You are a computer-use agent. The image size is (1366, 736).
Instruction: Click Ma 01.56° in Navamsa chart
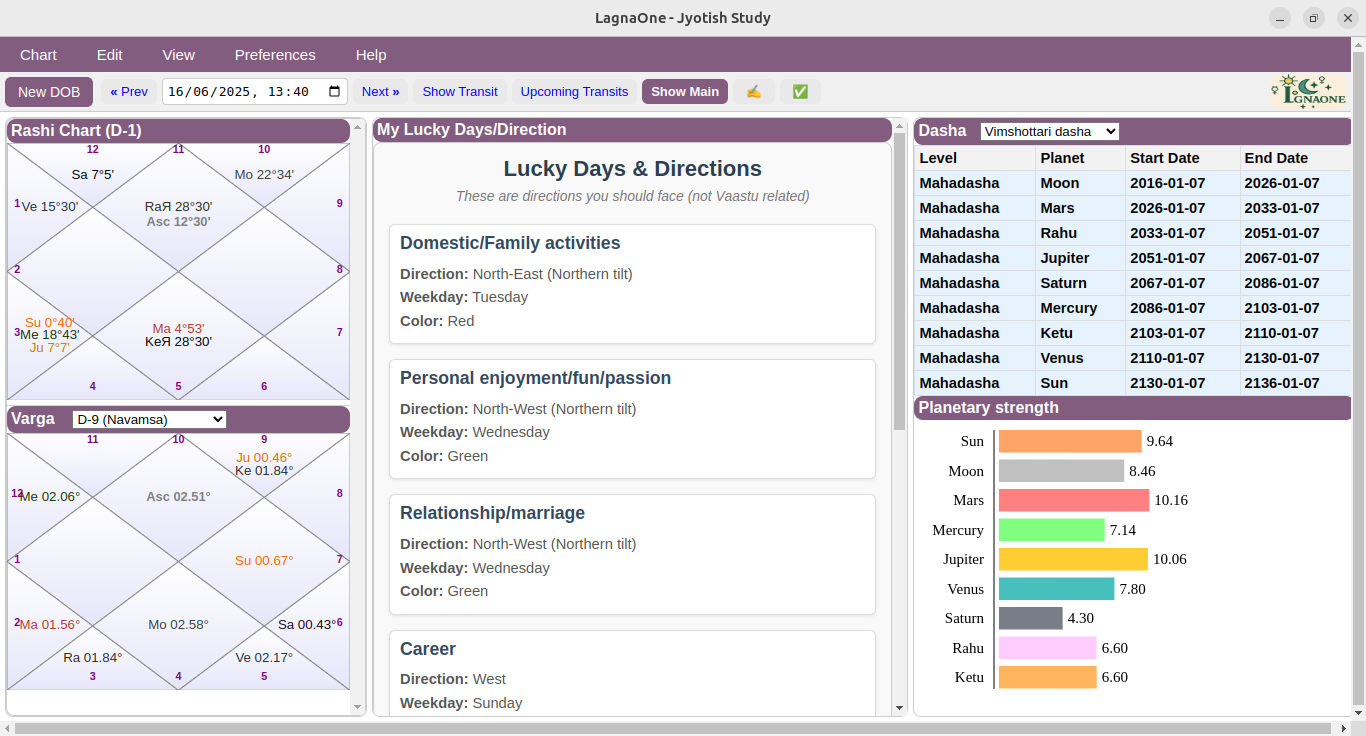point(50,624)
